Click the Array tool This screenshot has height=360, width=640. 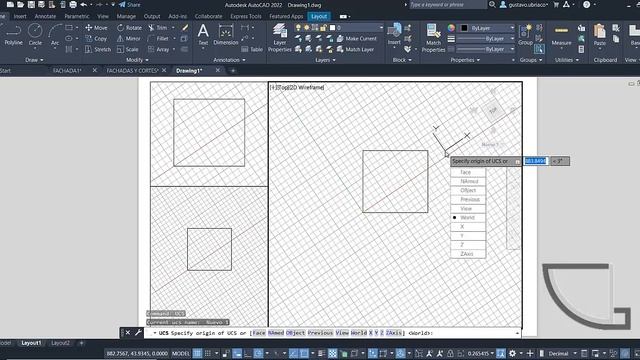(x=159, y=49)
